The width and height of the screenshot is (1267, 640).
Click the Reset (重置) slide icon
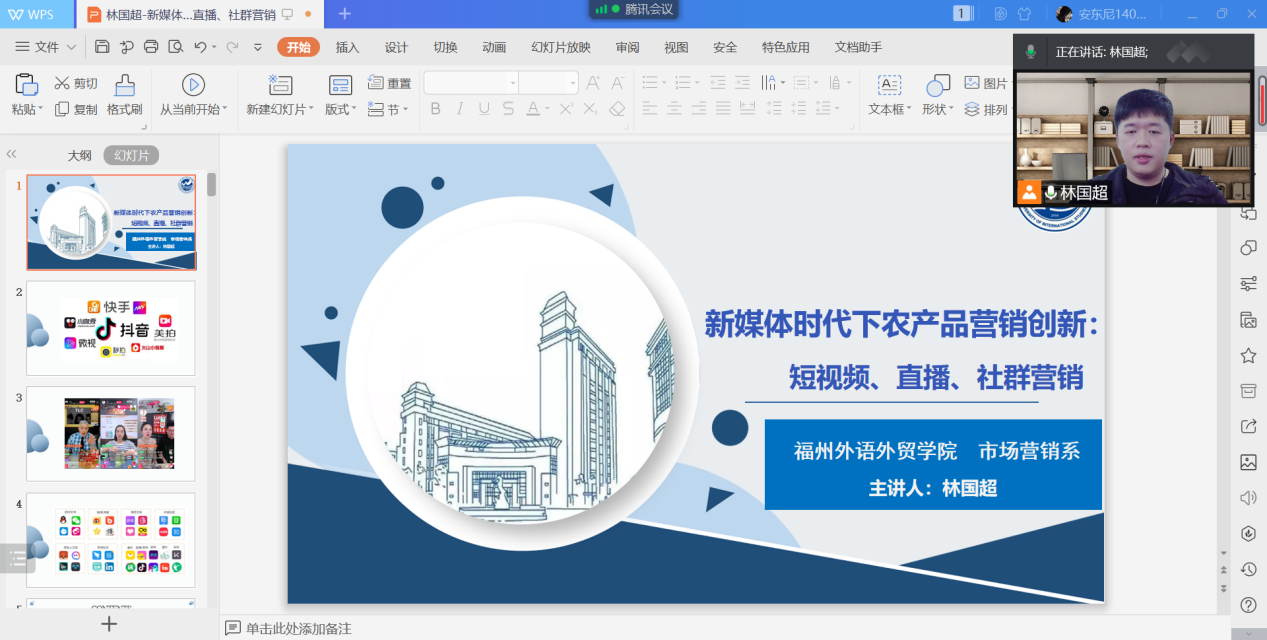pos(377,83)
